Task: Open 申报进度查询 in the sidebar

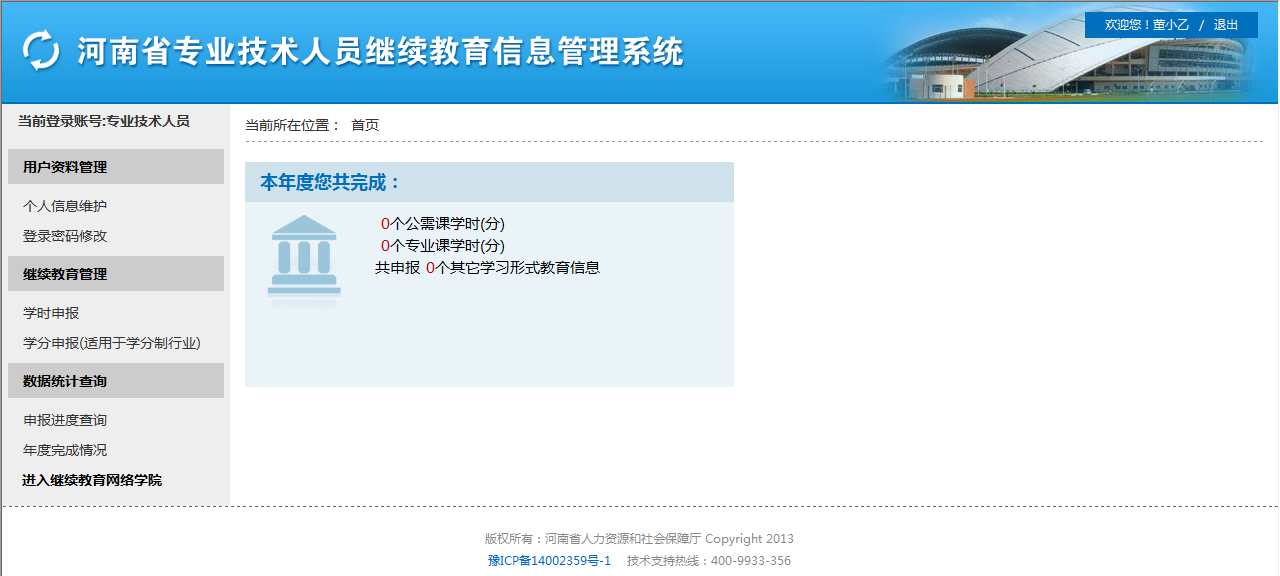Action: [65, 420]
